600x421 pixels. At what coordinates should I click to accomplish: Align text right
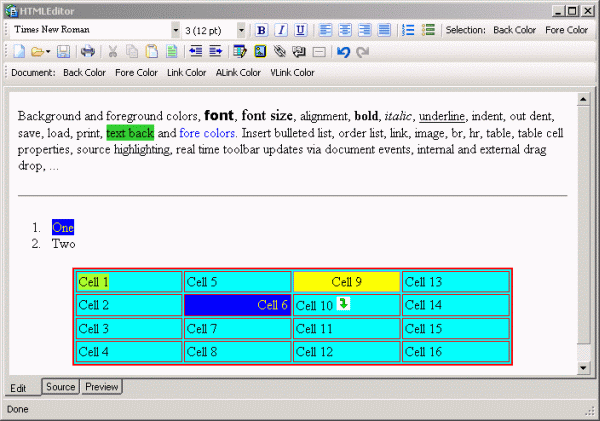(365, 30)
